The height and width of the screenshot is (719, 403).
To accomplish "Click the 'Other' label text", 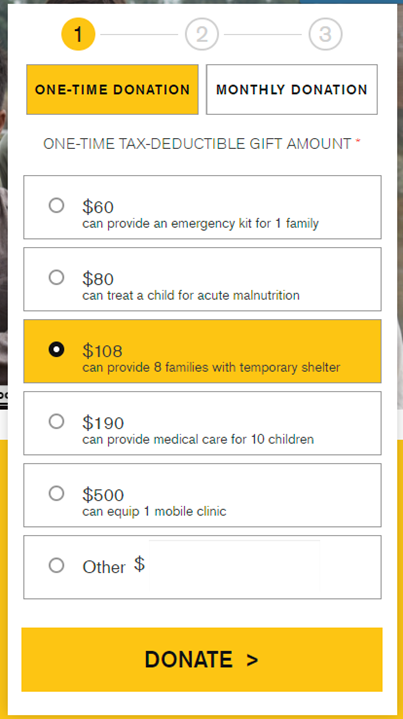I will click(104, 567).
